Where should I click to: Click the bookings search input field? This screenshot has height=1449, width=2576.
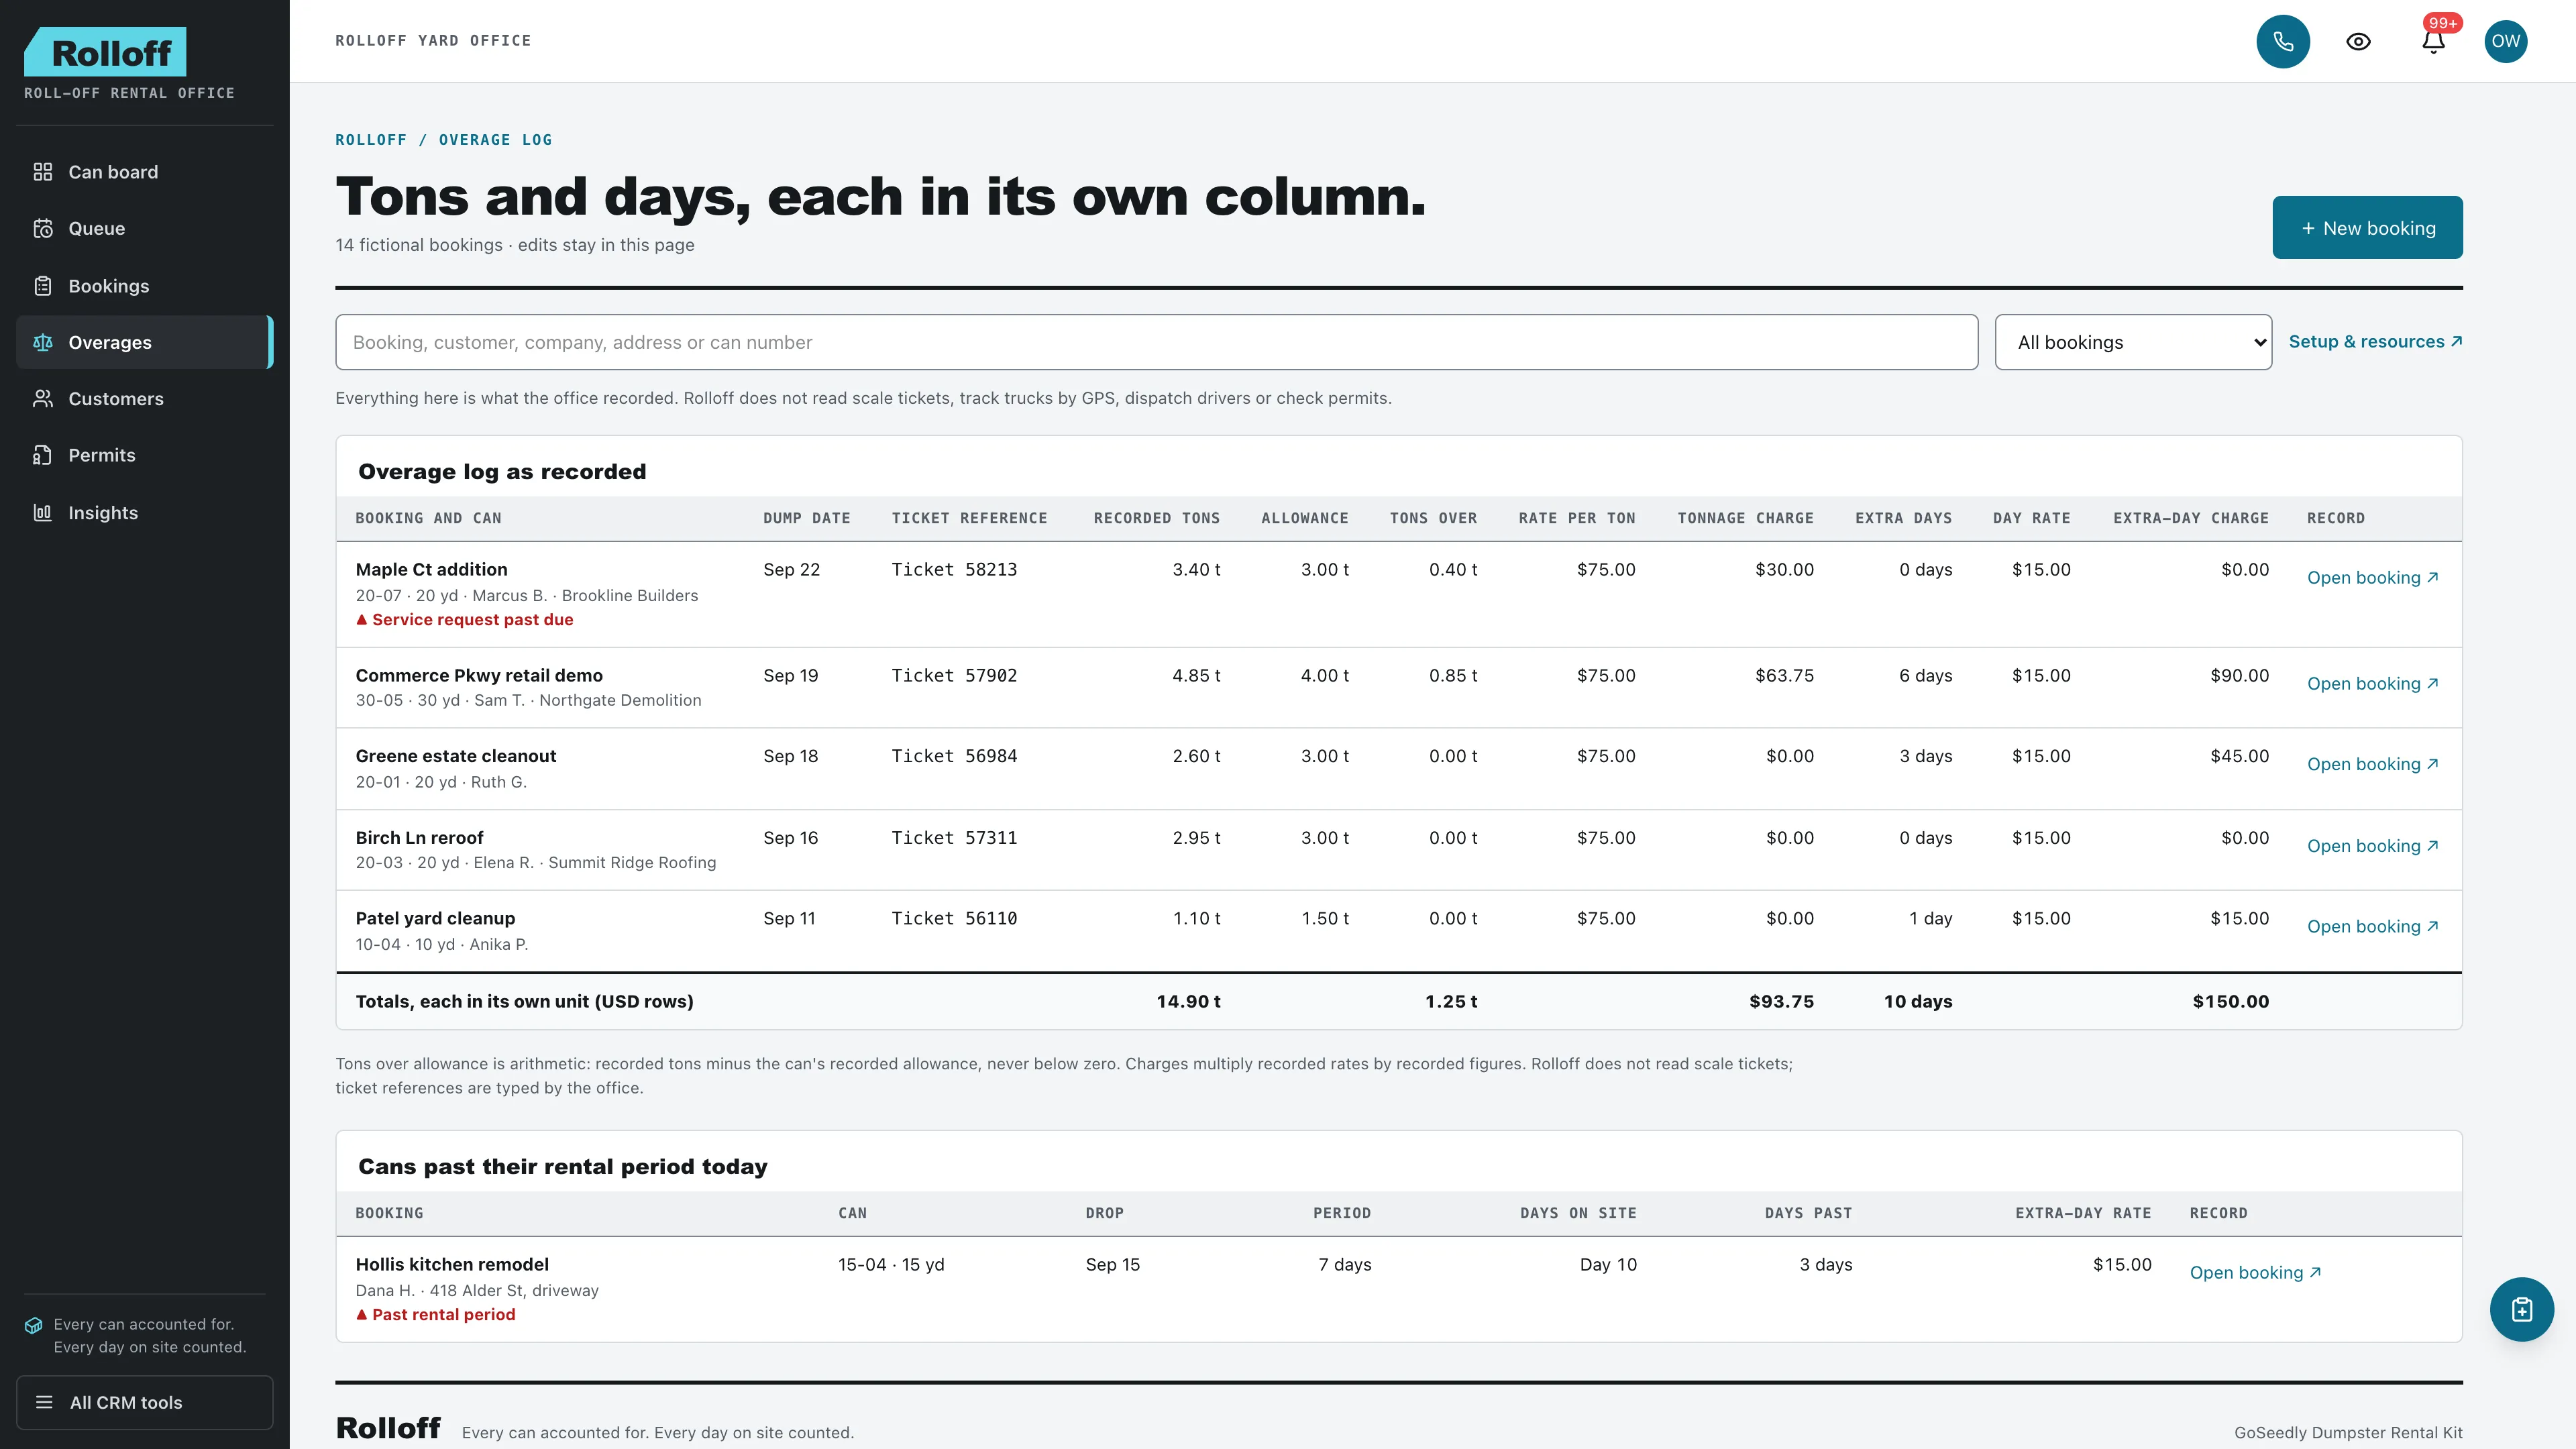pyautogui.click(x=1156, y=342)
